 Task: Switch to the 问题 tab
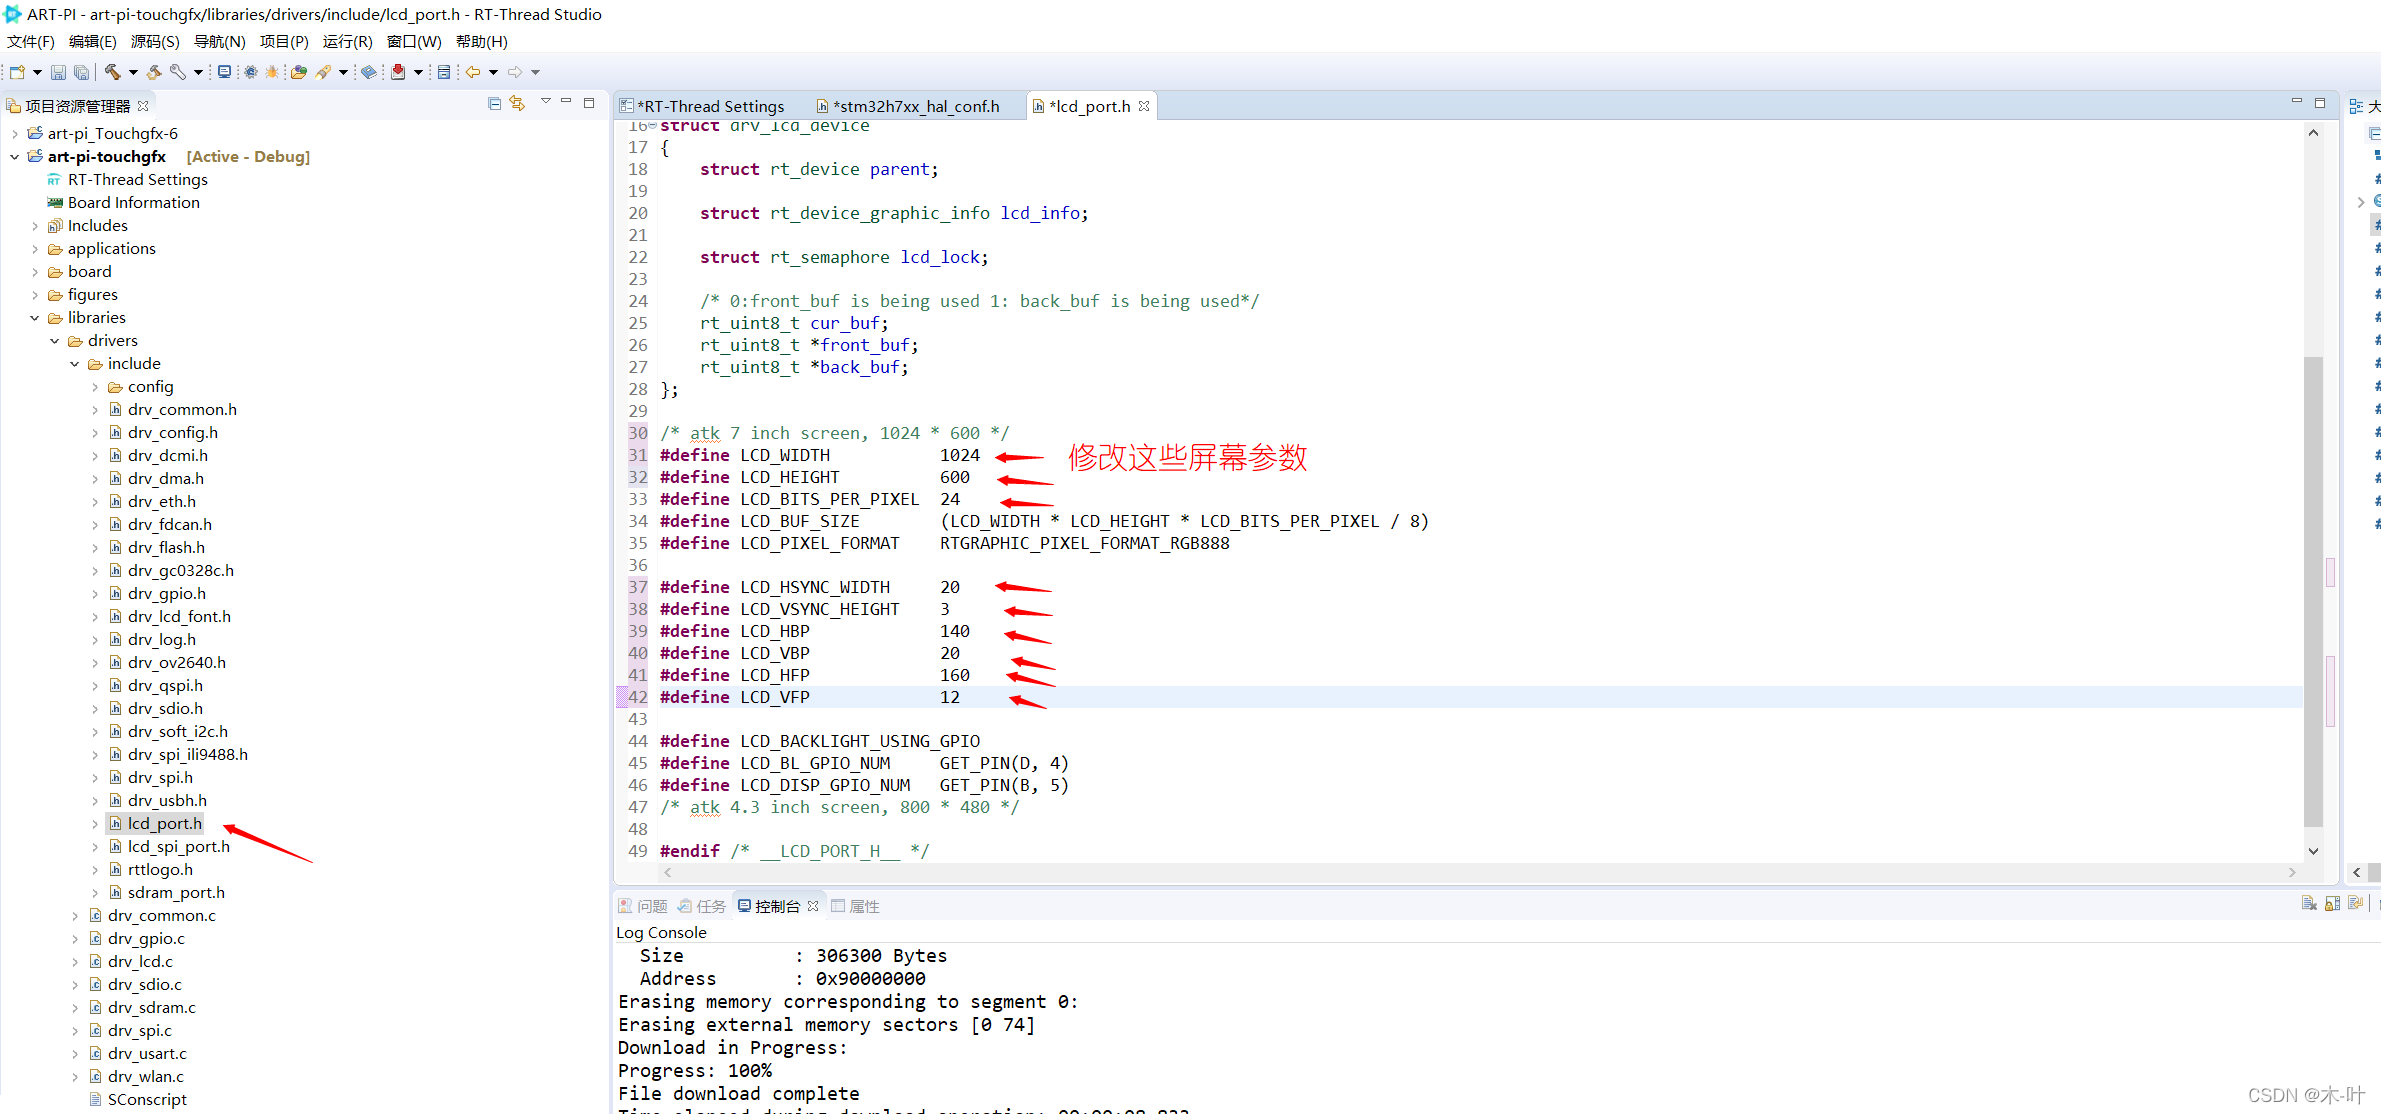pos(643,907)
